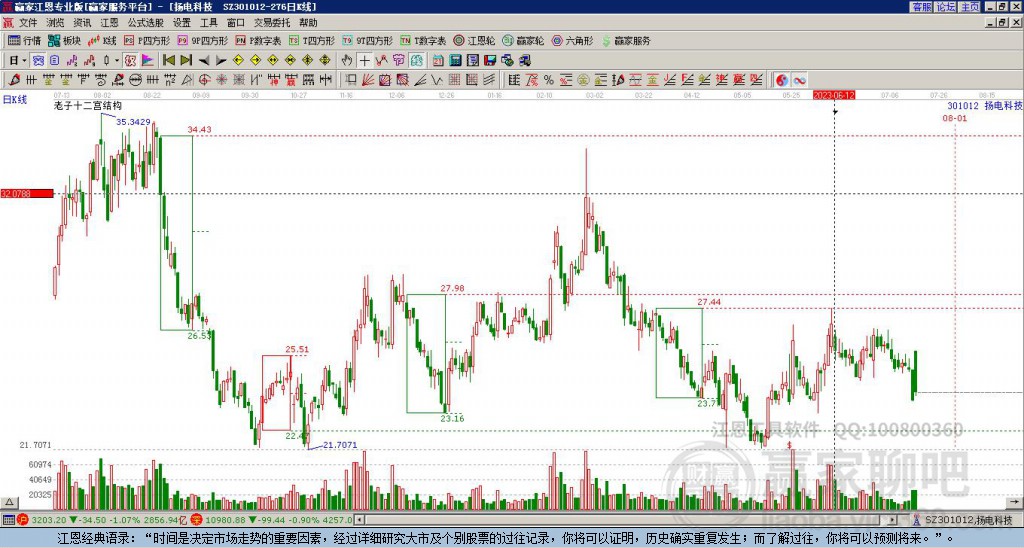Open the calendar icon in toolbar
Screen dimensions: 1024x548
[438, 60]
